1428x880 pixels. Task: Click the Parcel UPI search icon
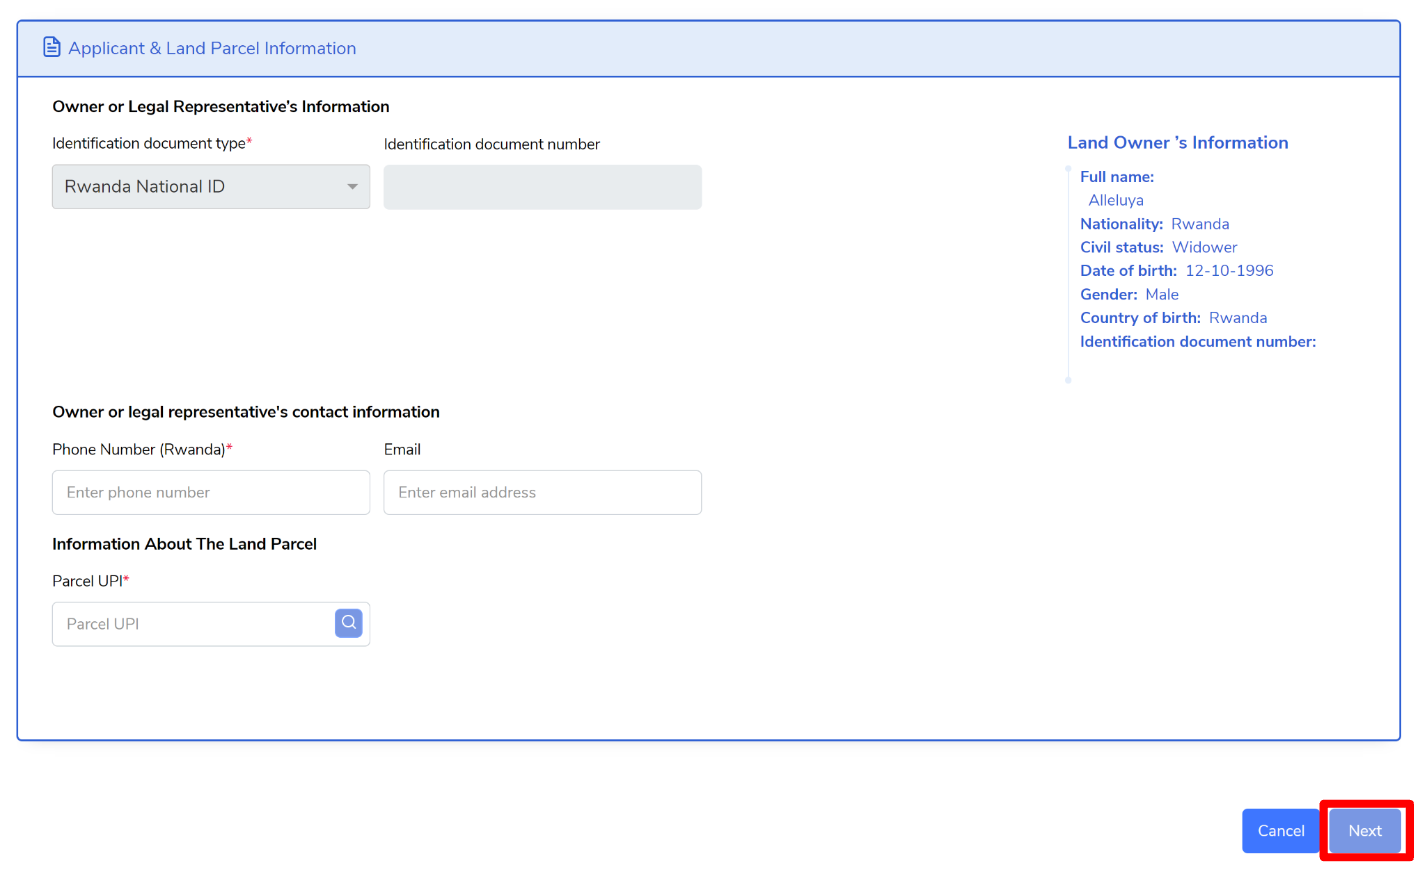348,623
